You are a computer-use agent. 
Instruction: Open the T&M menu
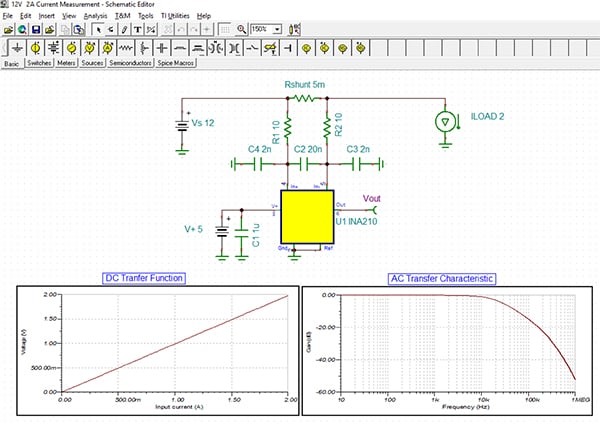click(123, 16)
